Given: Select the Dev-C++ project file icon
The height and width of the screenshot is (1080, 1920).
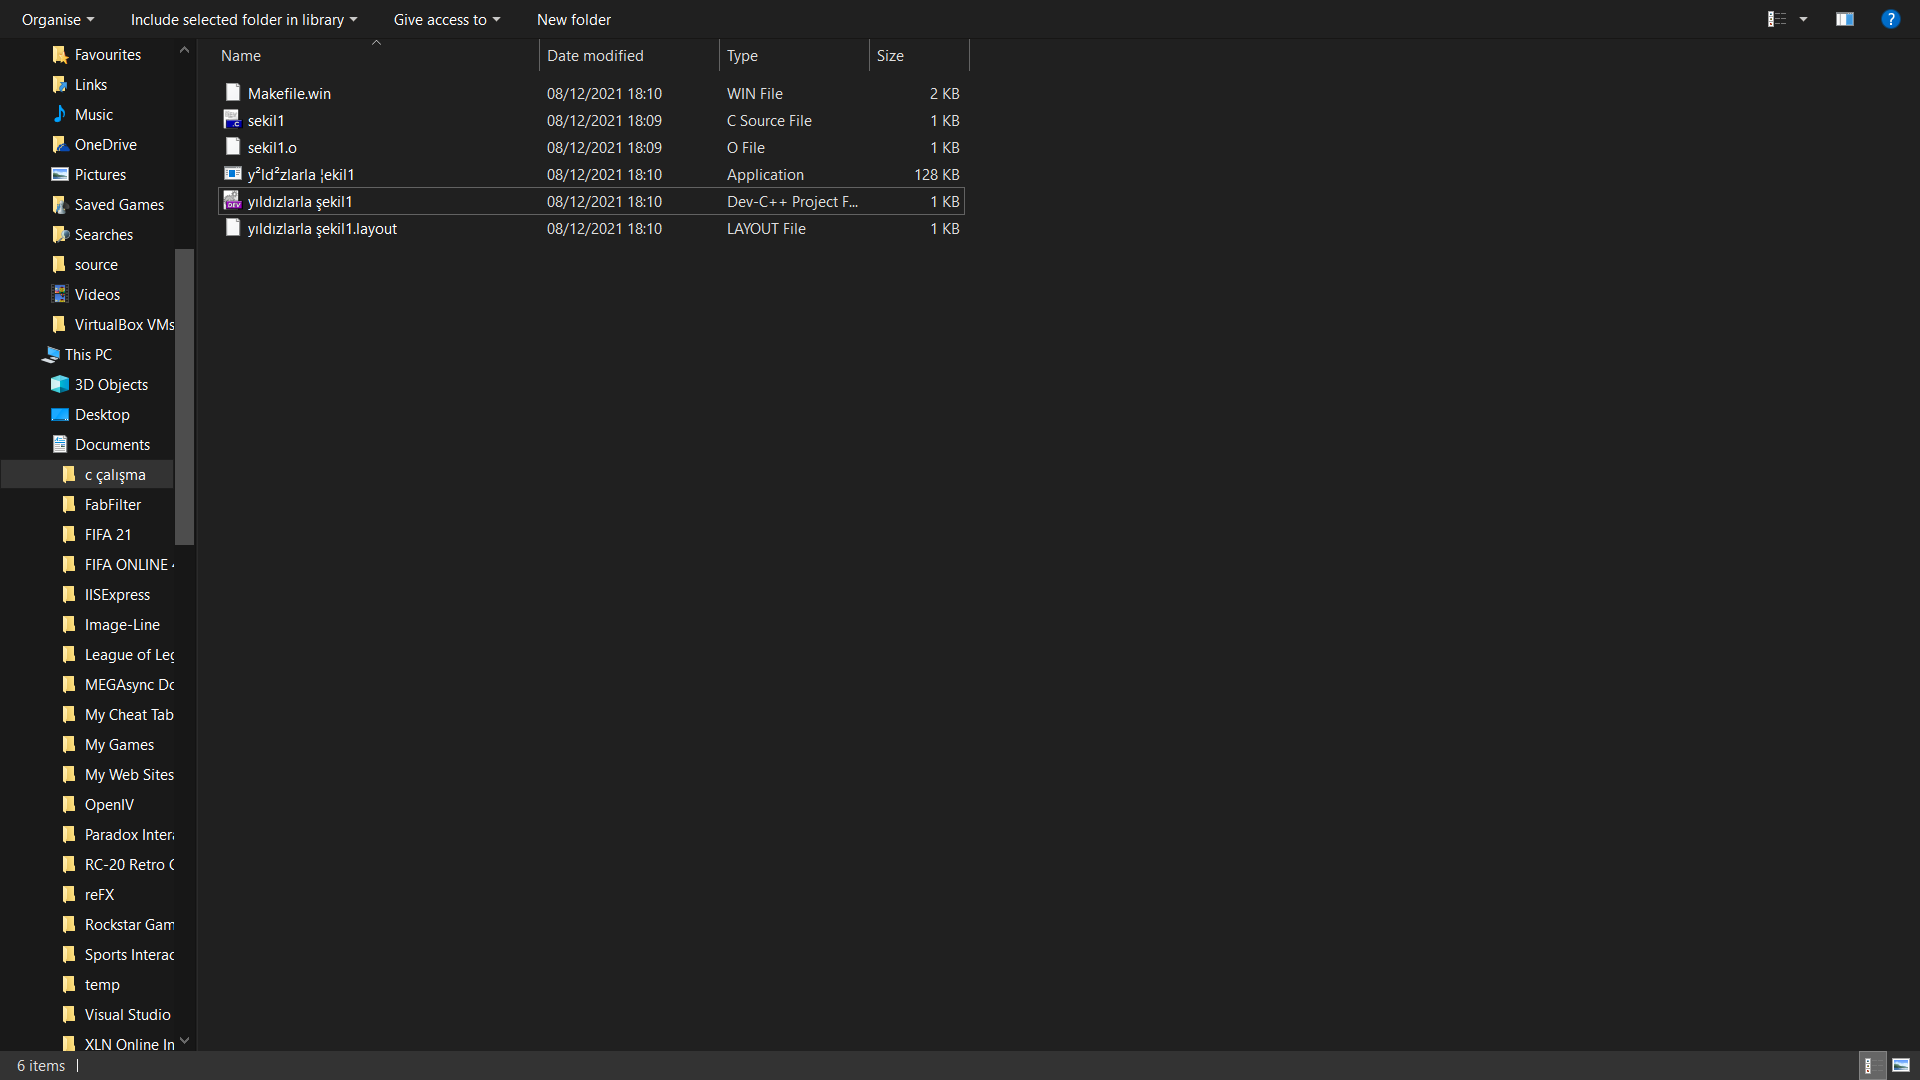Looking at the screenshot, I should [x=232, y=201].
